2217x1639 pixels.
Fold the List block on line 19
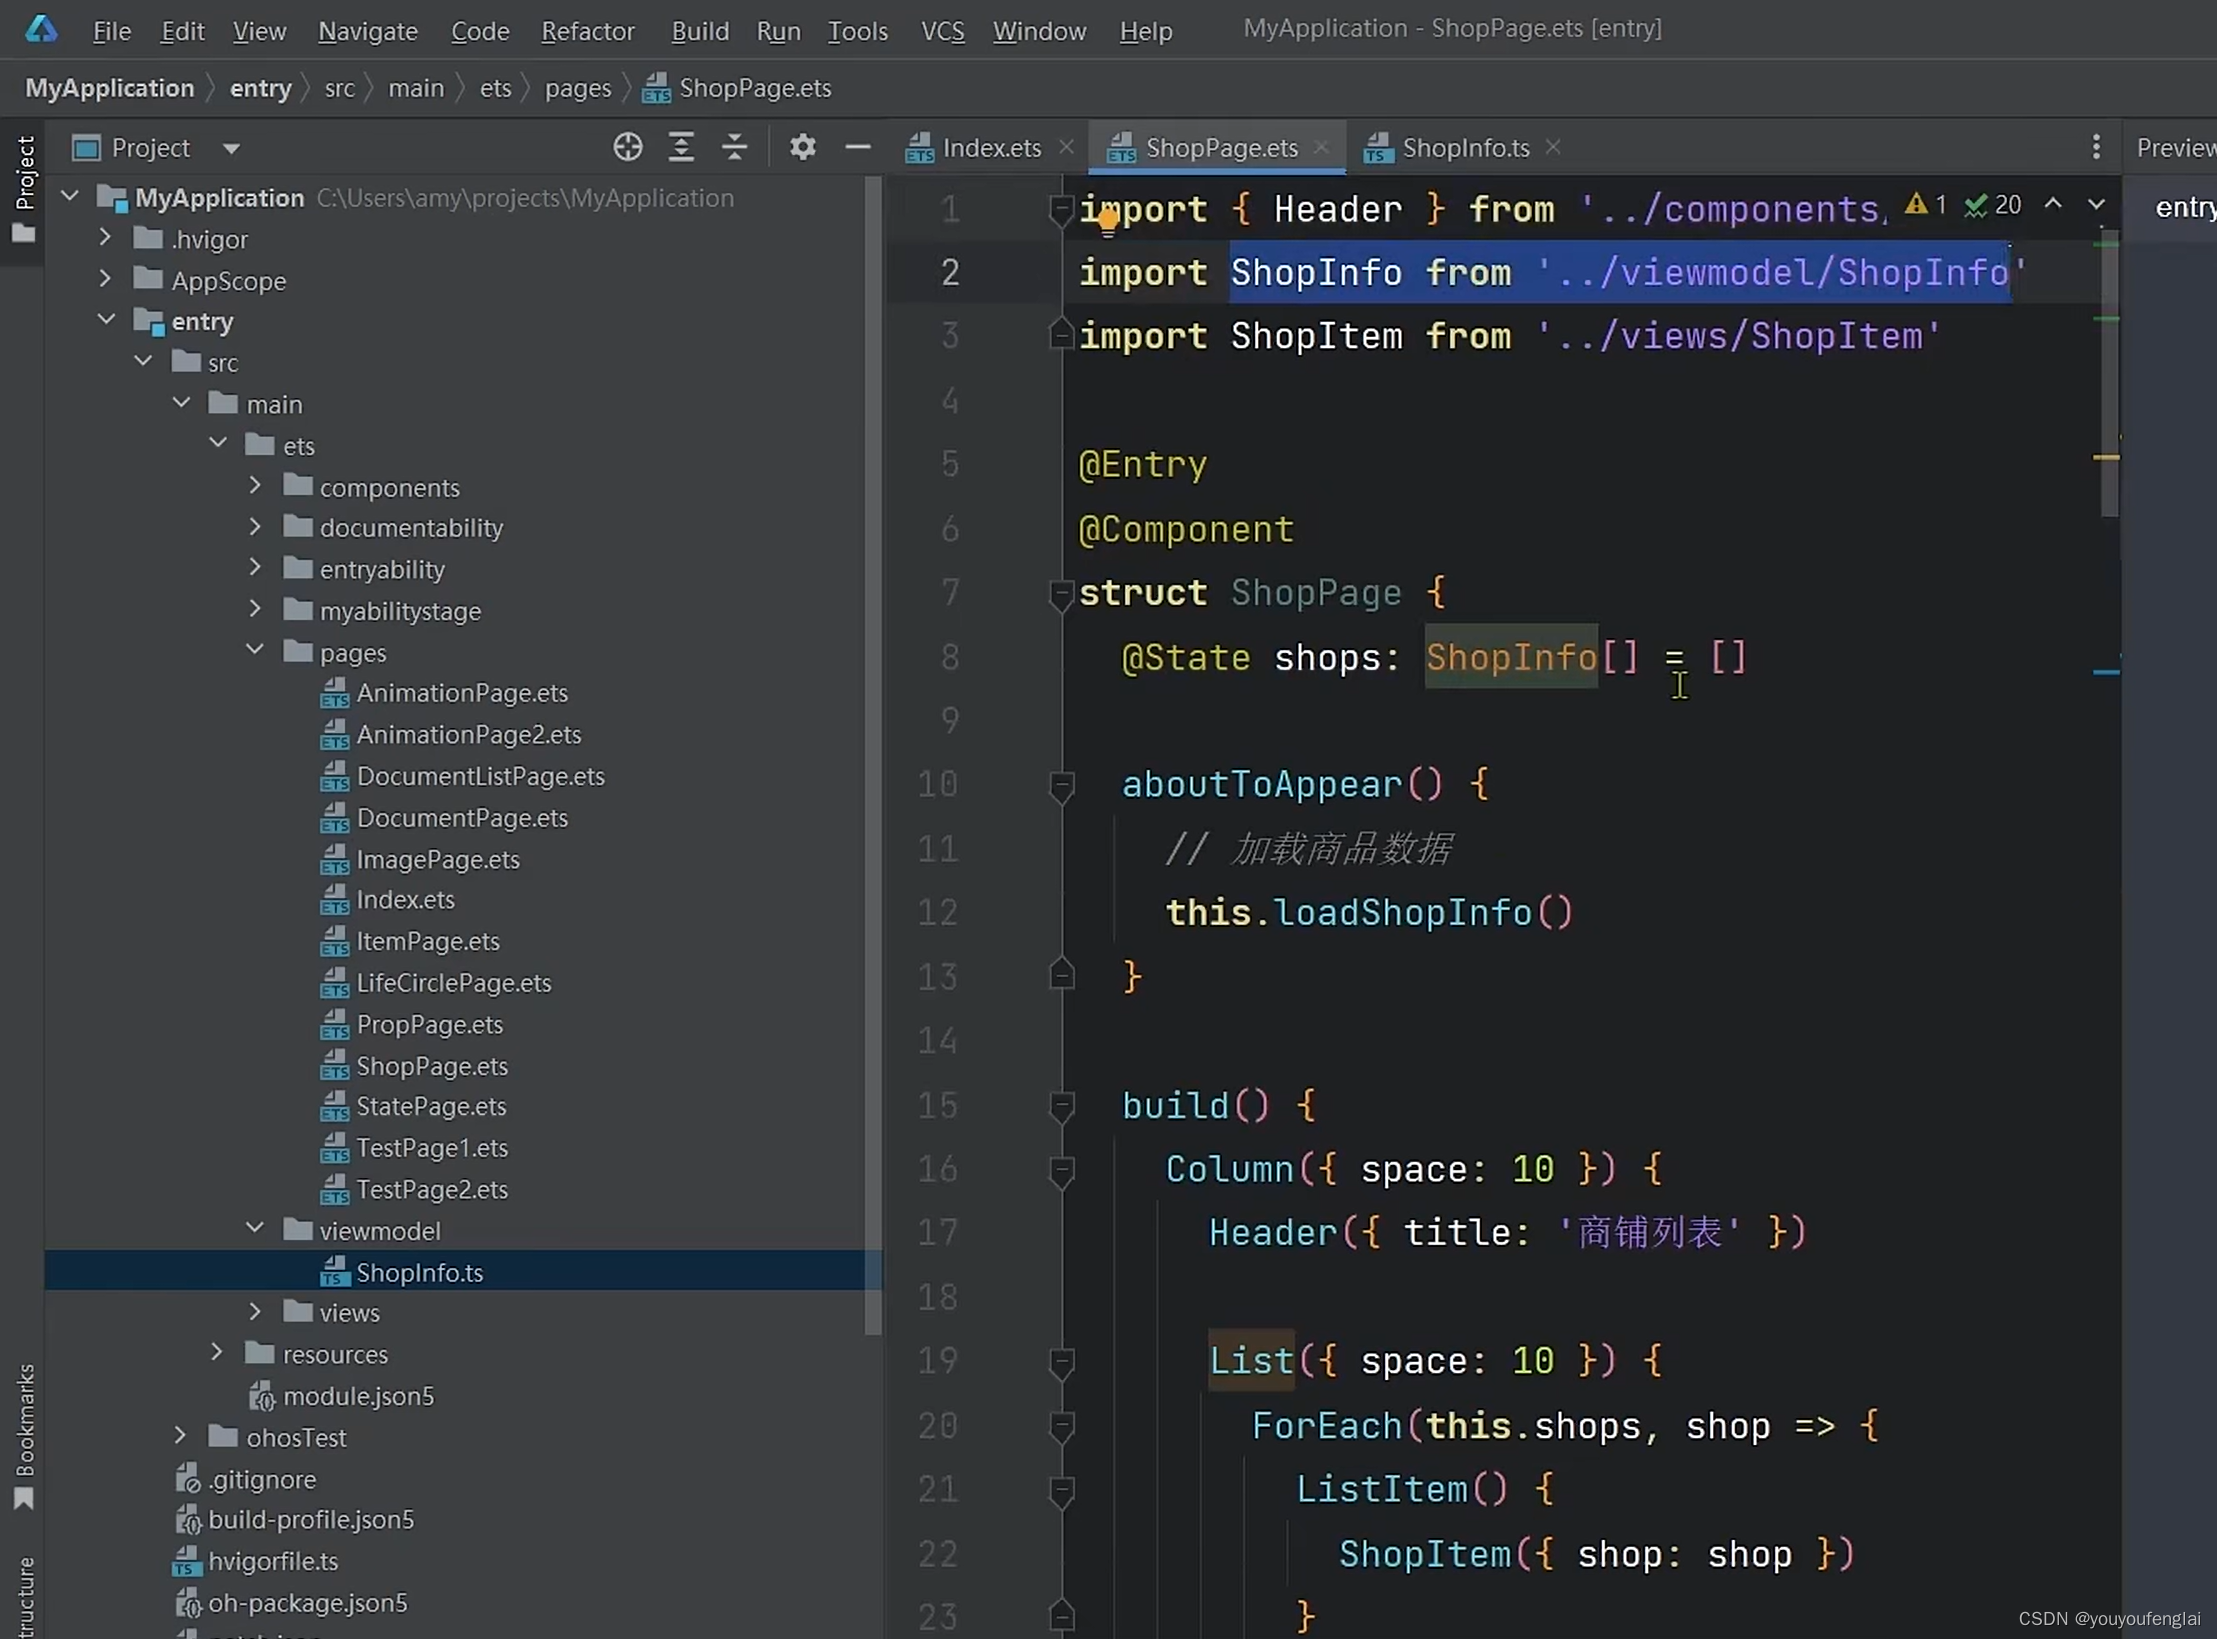[1061, 1363]
